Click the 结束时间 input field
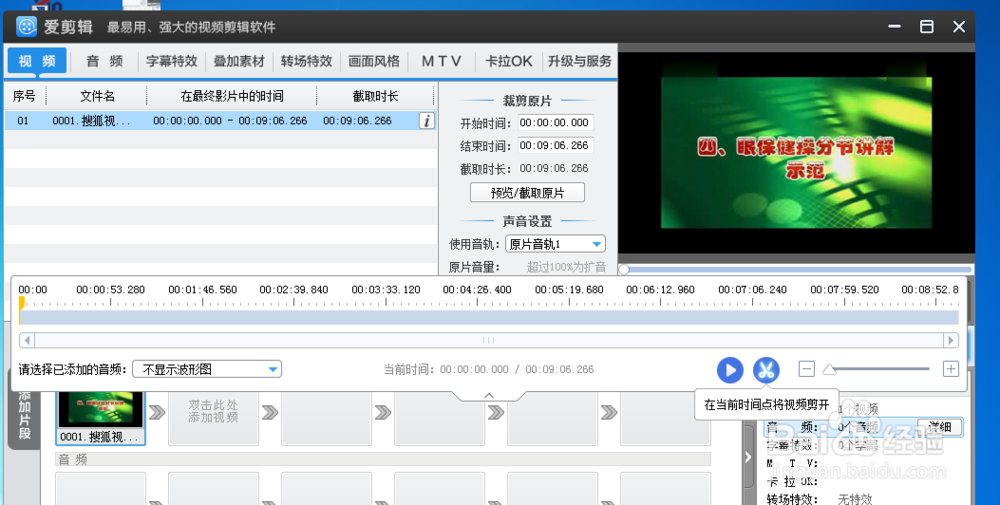1000x505 pixels. pyautogui.click(x=555, y=145)
